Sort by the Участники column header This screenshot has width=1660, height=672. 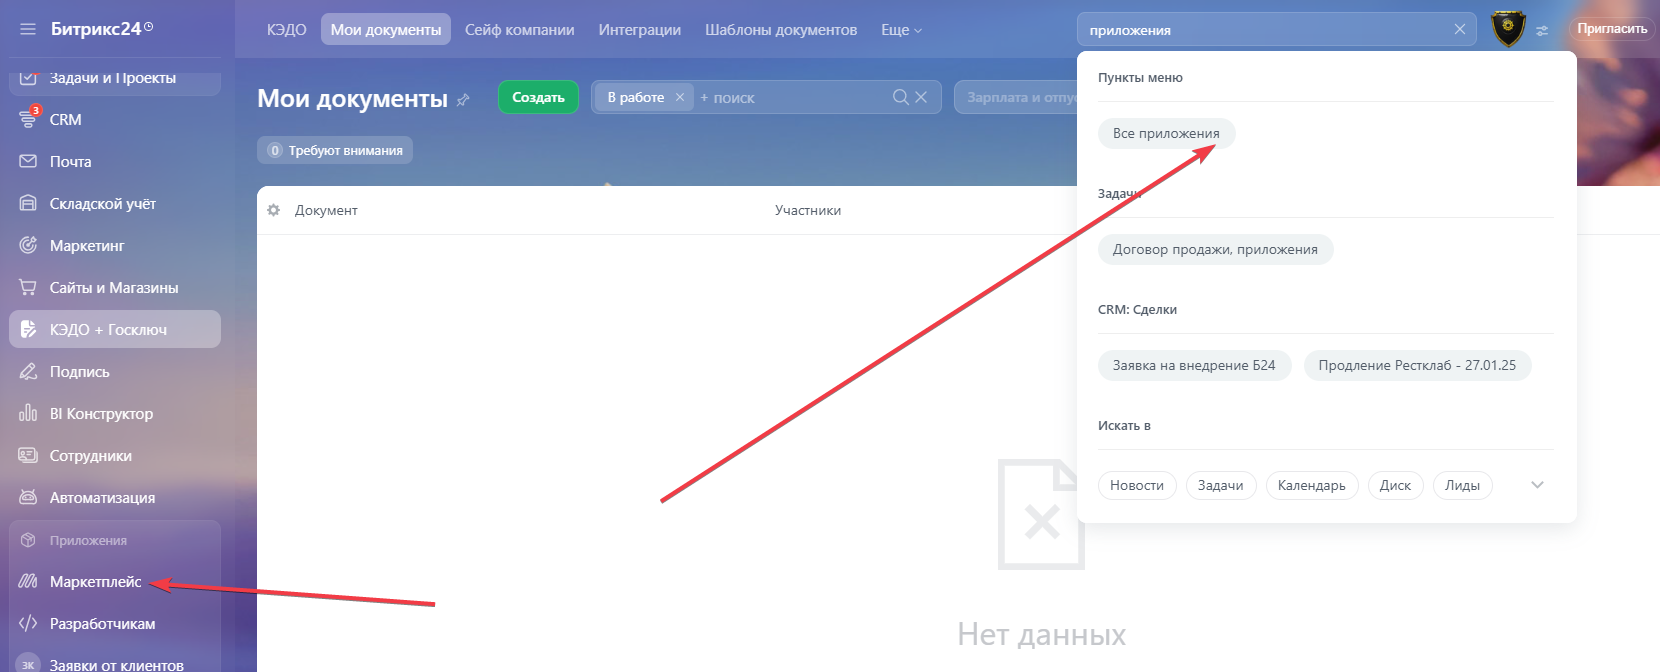(808, 210)
